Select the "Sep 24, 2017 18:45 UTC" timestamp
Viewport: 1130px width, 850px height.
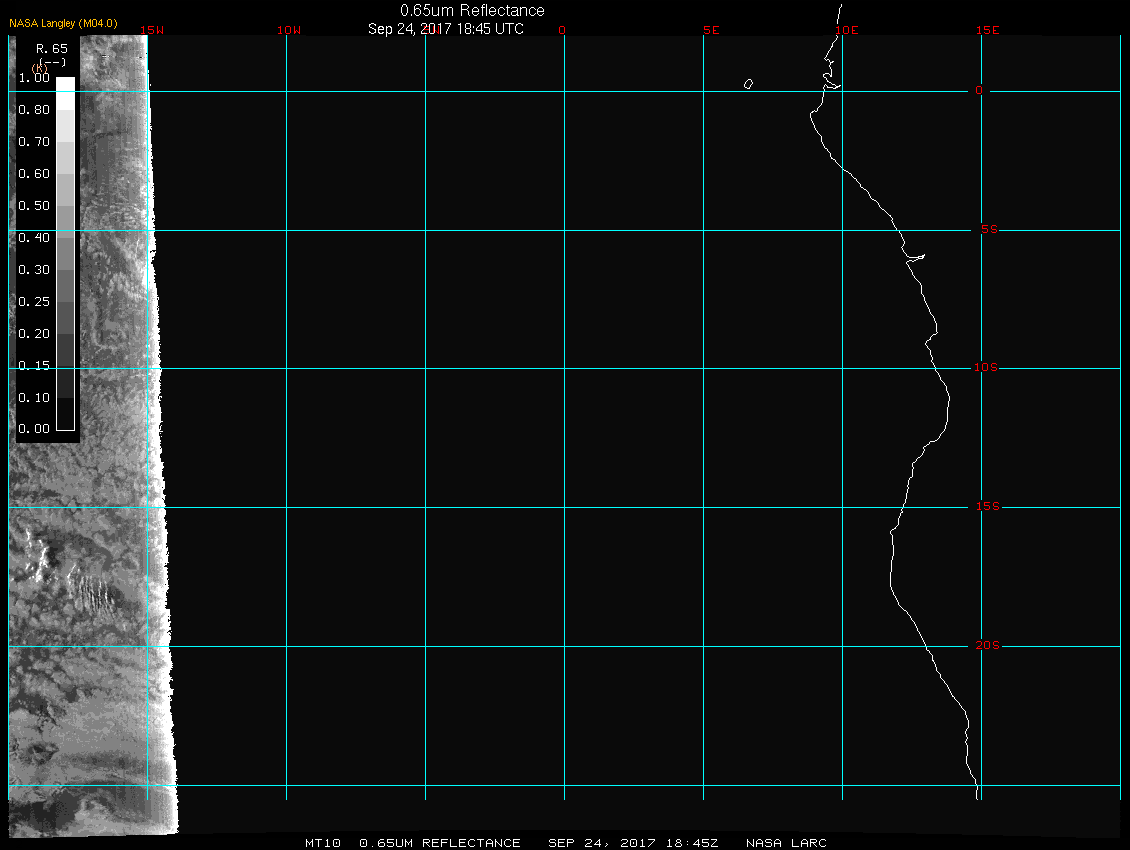[x=446, y=29]
